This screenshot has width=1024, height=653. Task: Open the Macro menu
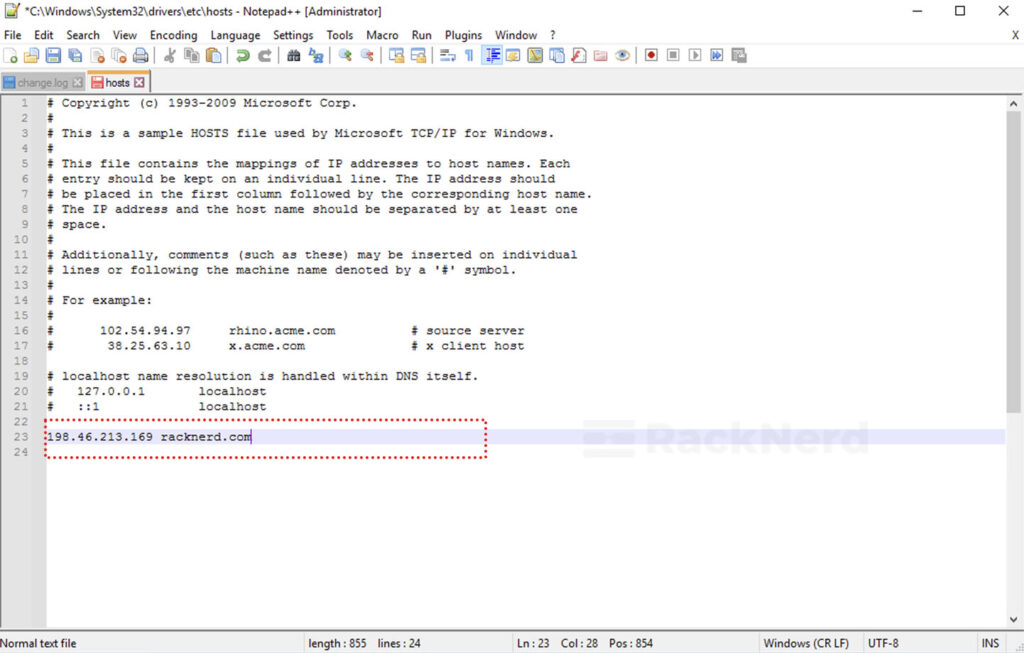tap(382, 34)
